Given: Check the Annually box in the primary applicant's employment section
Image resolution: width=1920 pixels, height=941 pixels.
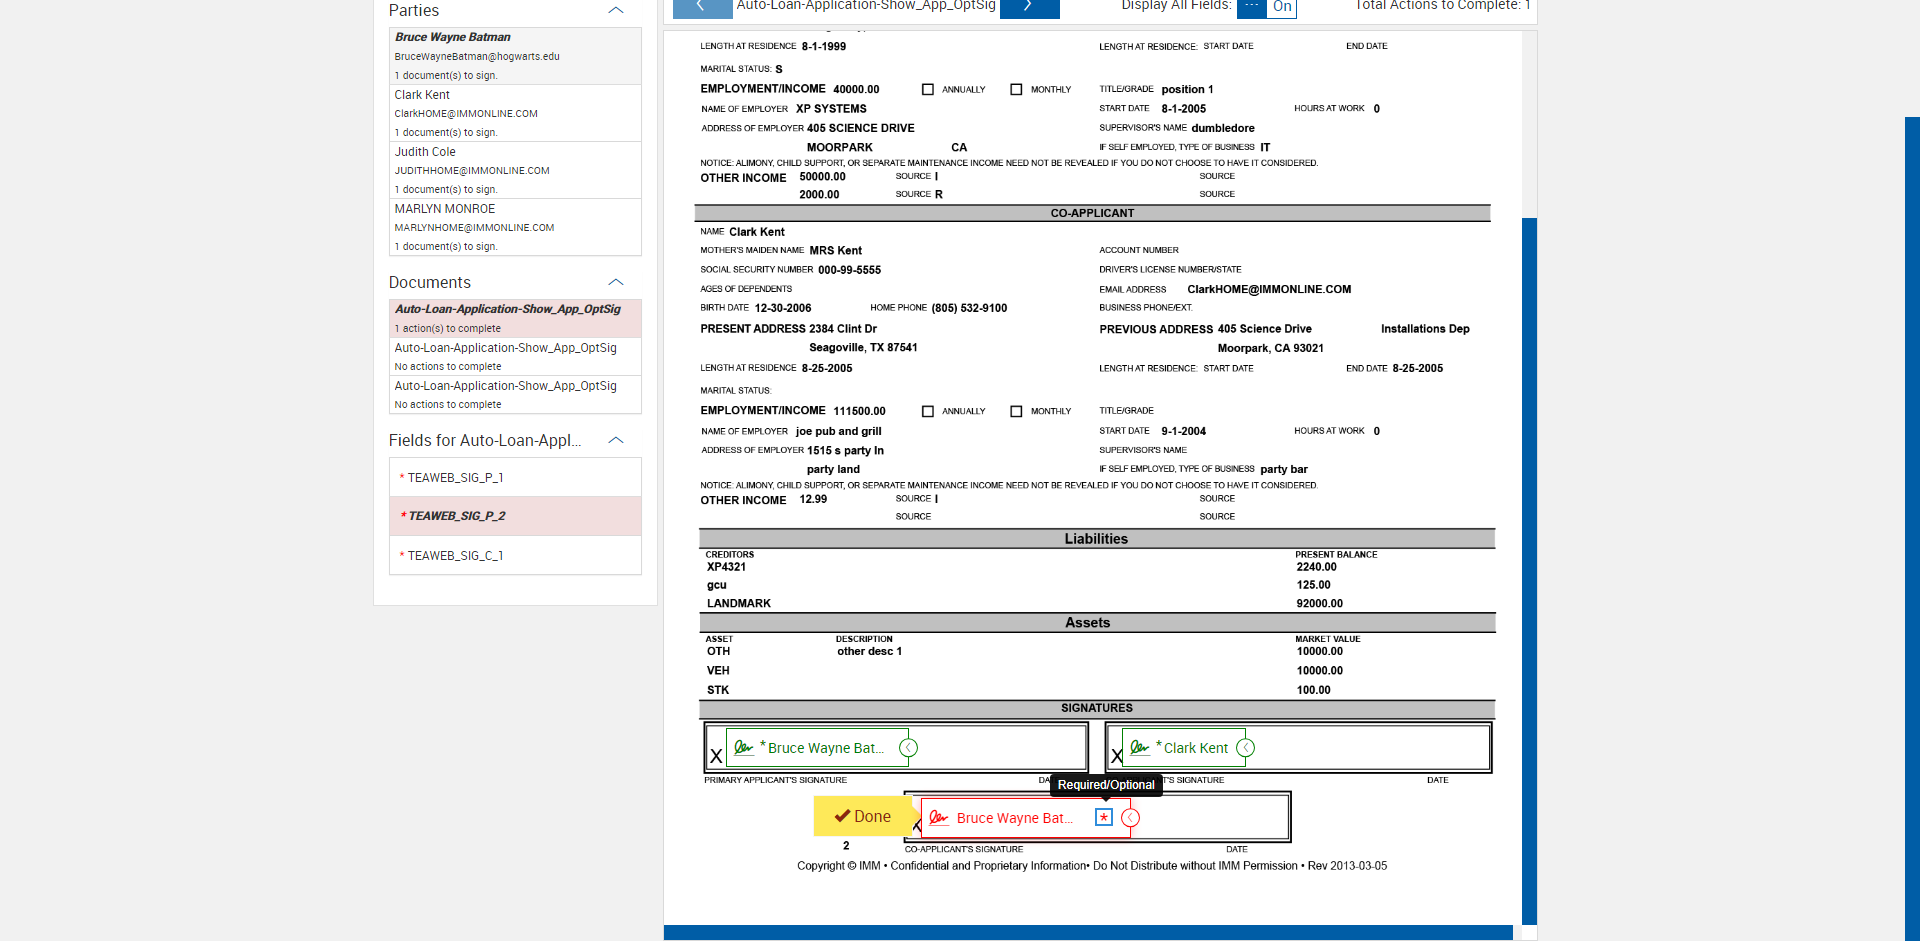Looking at the screenshot, I should click(x=928, y=89).
